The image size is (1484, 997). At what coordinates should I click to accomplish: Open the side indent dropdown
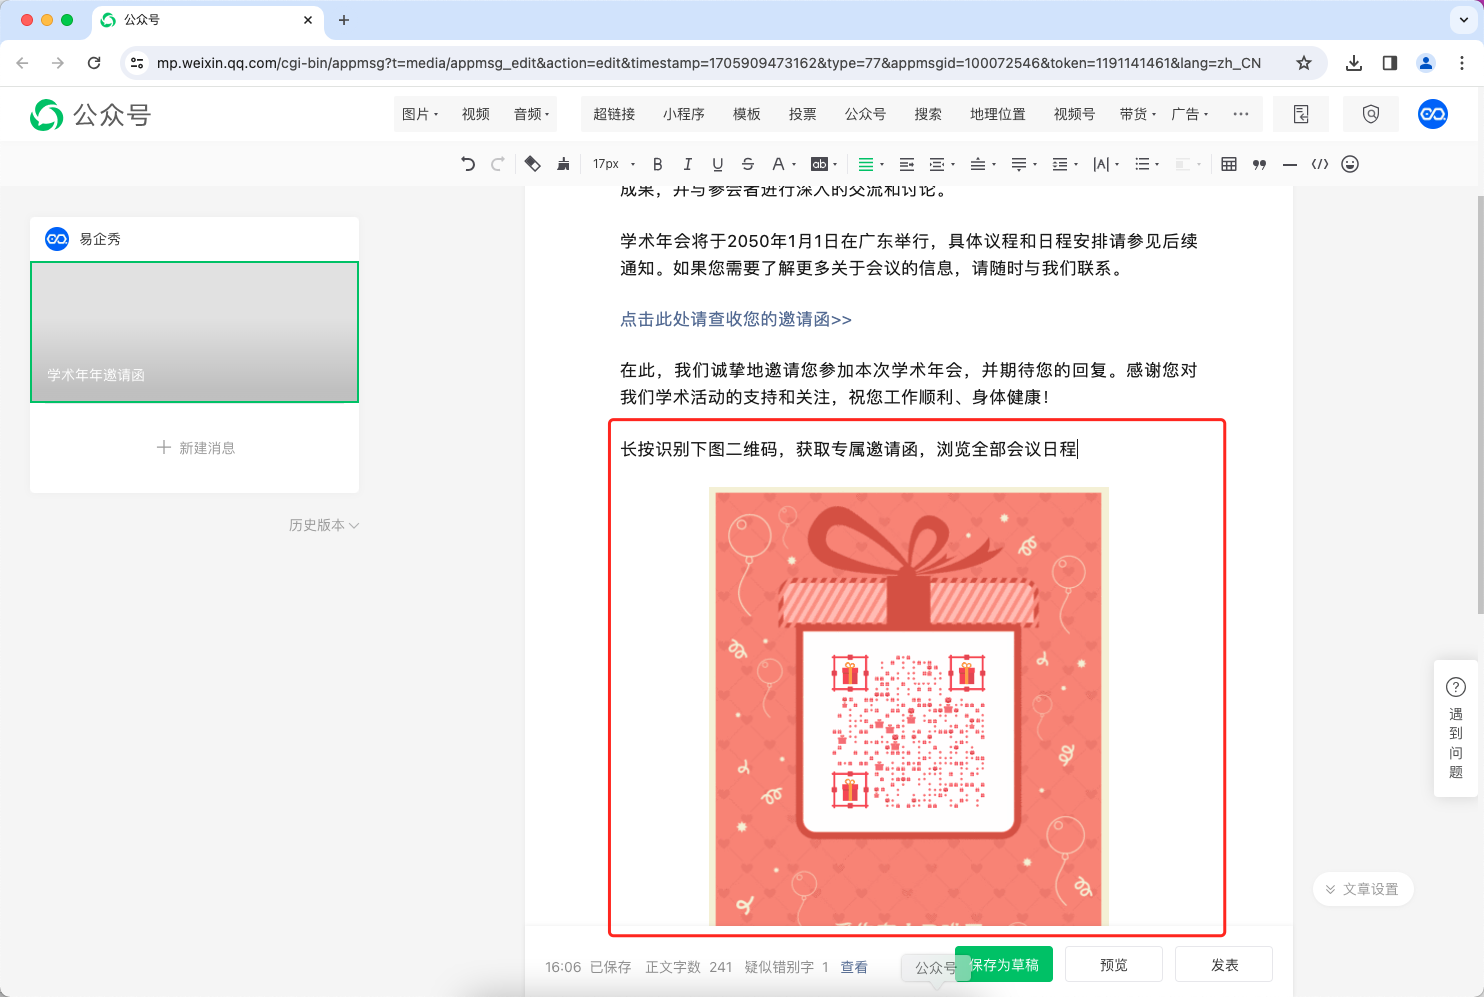[x=942, y=164]
